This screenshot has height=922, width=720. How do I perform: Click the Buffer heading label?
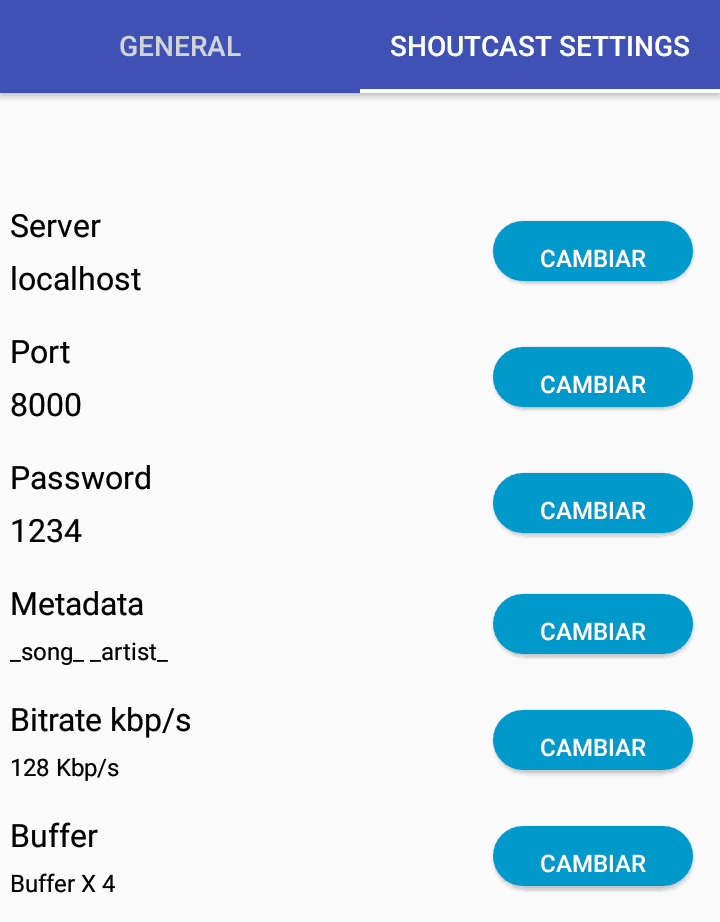54,836
